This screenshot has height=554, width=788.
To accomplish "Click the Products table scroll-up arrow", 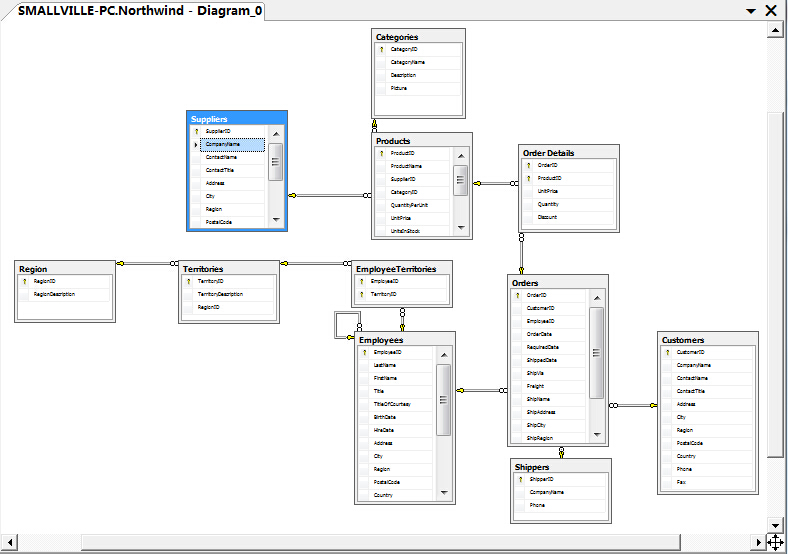I will point(461,156).
